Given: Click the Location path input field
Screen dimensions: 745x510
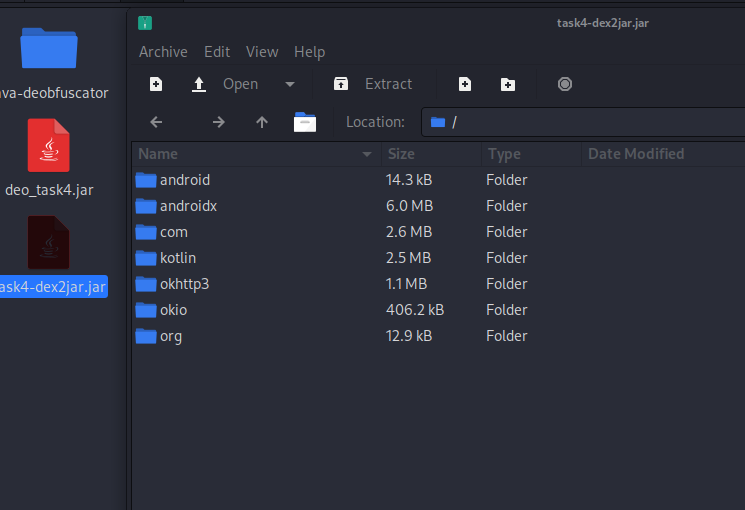Looking at the screenshot, I should click(583, 122).
